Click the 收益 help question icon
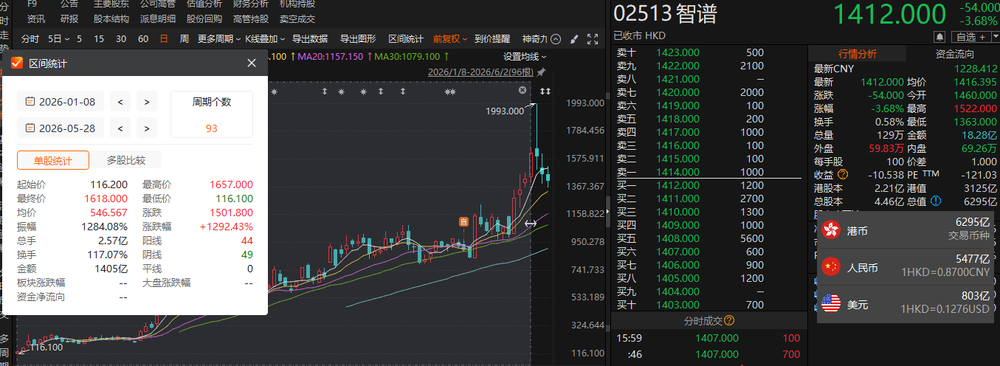Screen dimensions: 1000x366 click(x=843, y=175)
